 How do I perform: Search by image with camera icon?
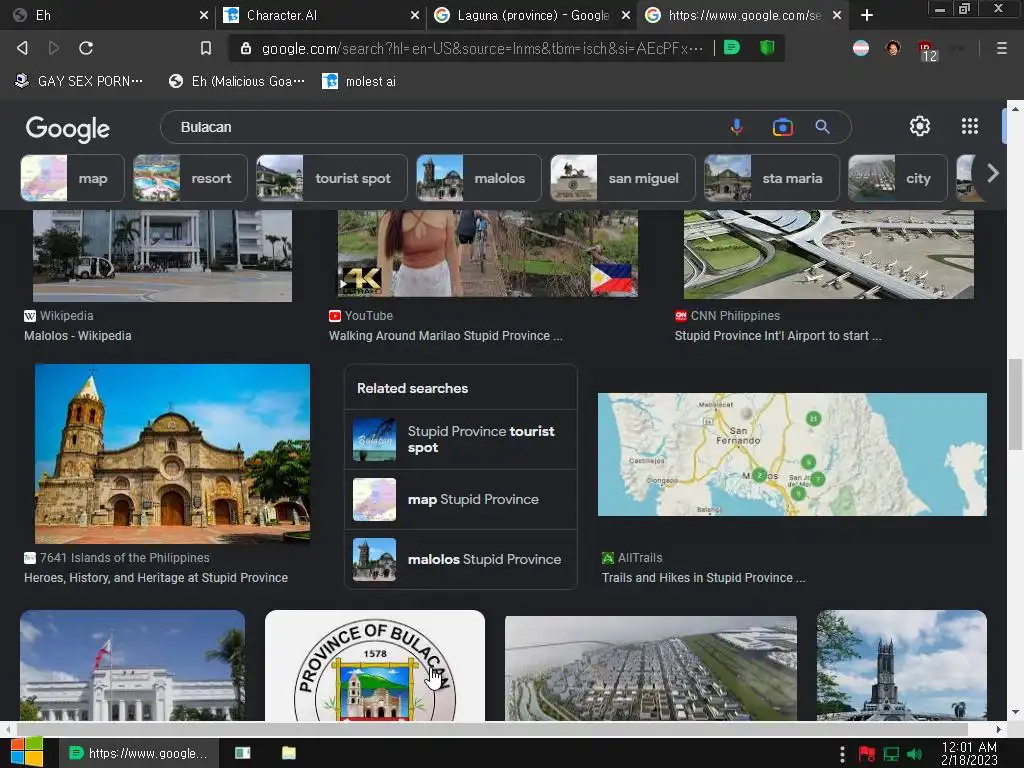pyautogui.click(x=782, y=127)
